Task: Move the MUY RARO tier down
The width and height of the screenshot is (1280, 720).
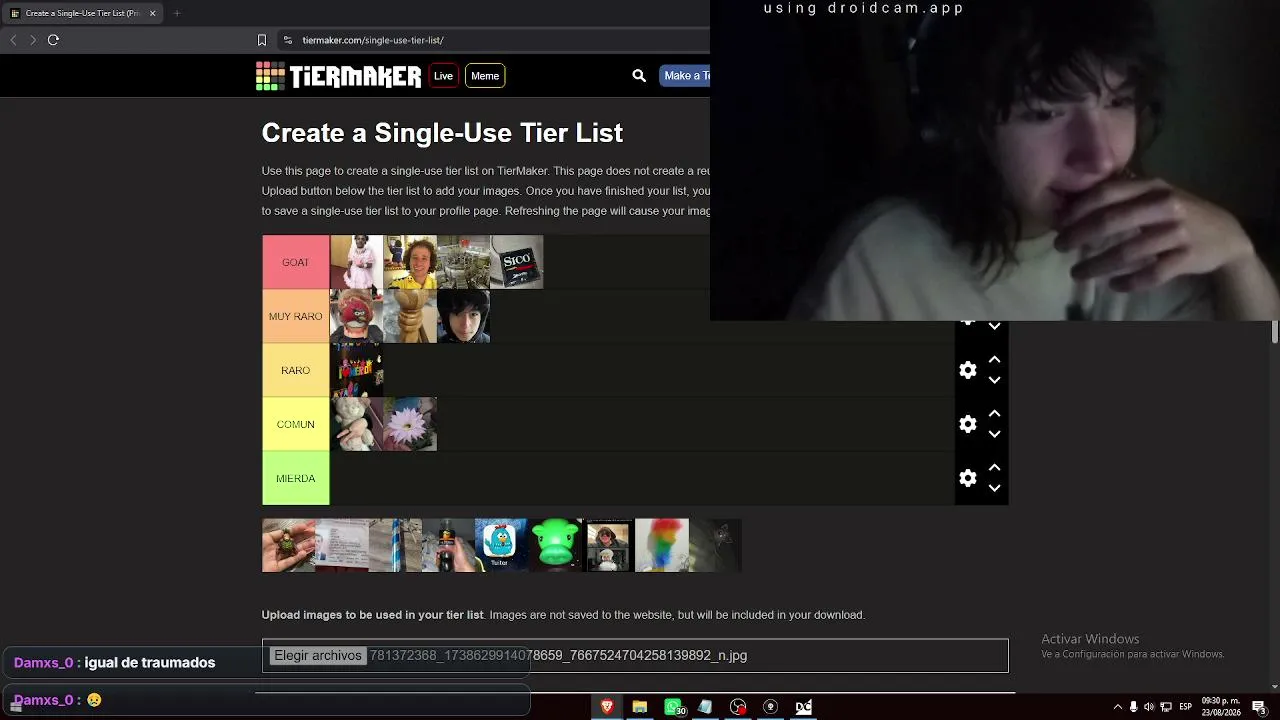Action: pos(994,326)
